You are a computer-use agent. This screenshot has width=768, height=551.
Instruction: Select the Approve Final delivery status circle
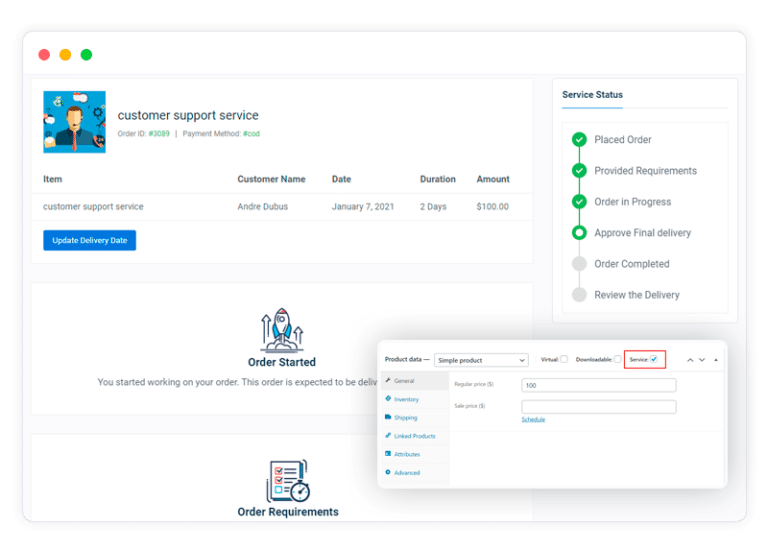pos(579,233)
